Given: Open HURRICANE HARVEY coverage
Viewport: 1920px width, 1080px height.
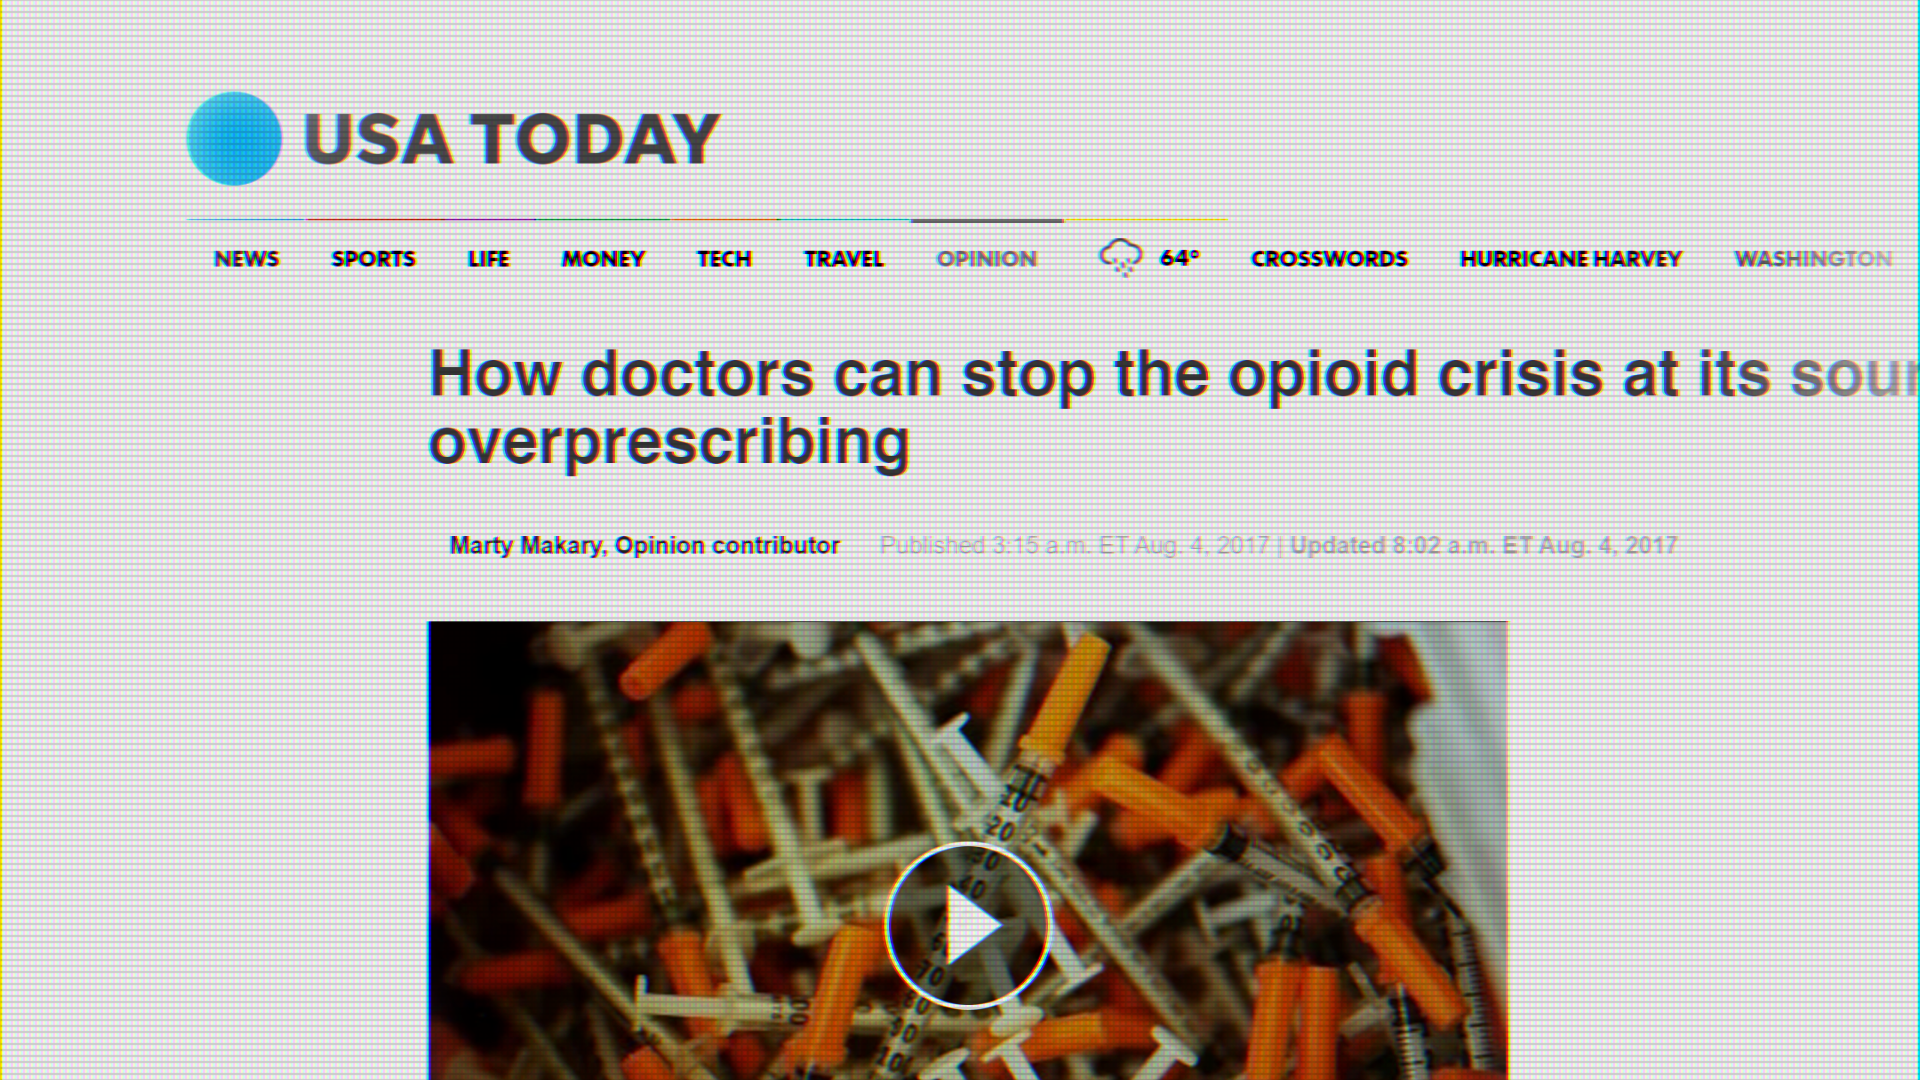Looking at the screenshot, I should point(1571,259).
